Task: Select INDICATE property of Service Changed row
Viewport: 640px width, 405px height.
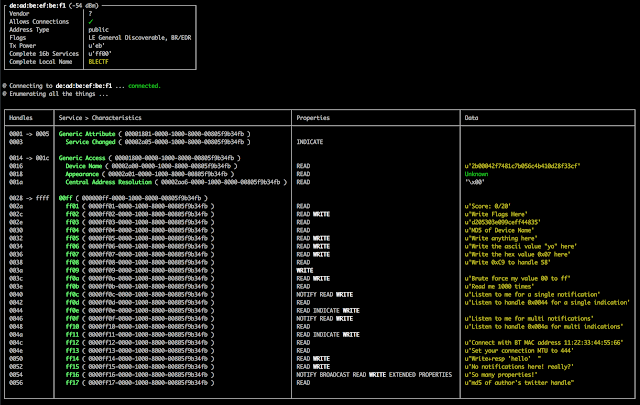Action: point(309,142)
